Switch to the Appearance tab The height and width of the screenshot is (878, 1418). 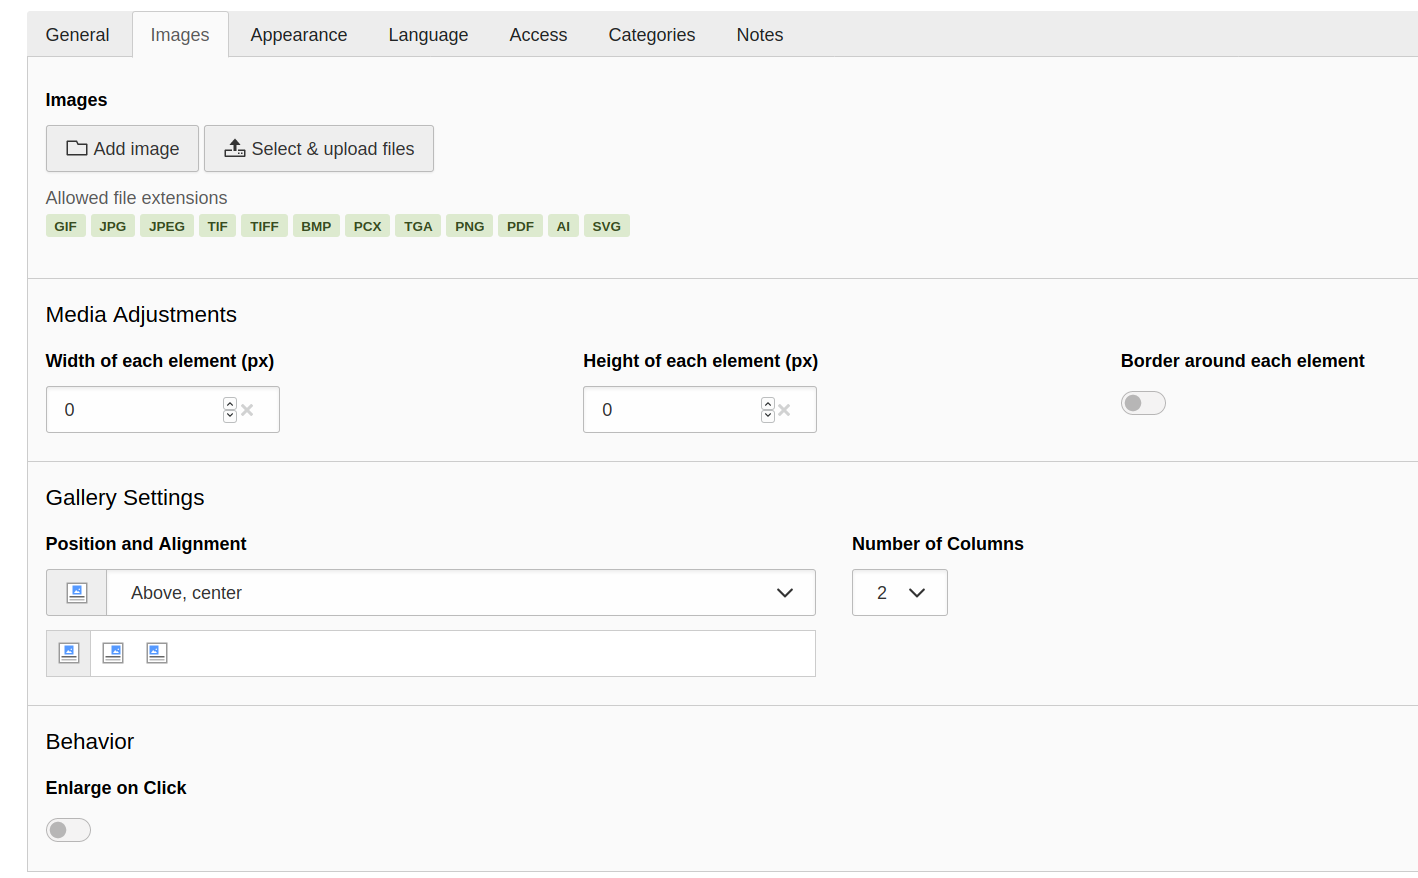(x=299, y=35)
